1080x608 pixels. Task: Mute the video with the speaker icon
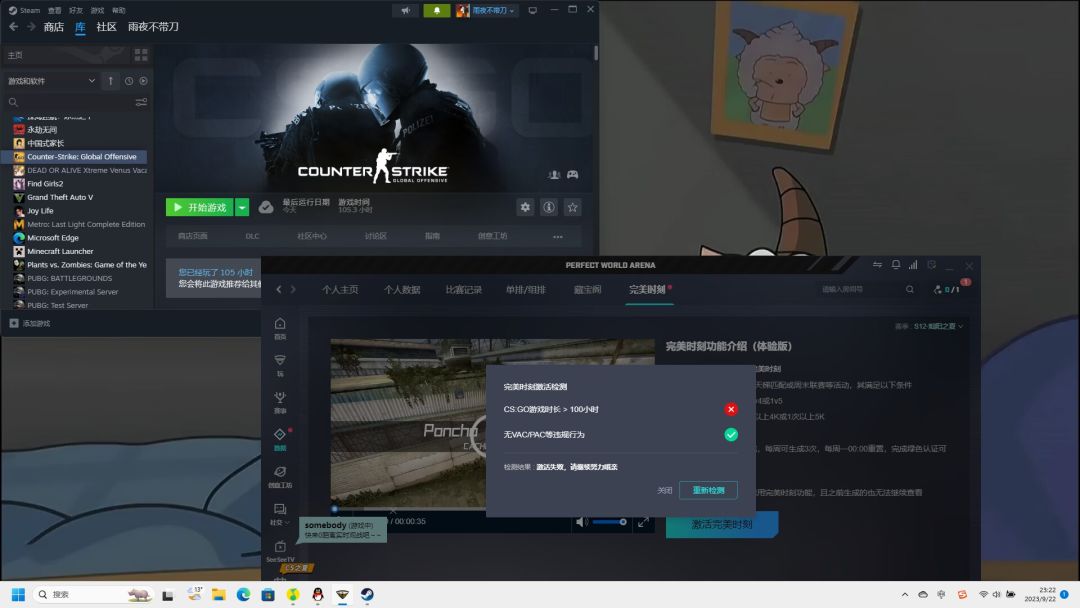pyautogui.click(x=581, y=522)
